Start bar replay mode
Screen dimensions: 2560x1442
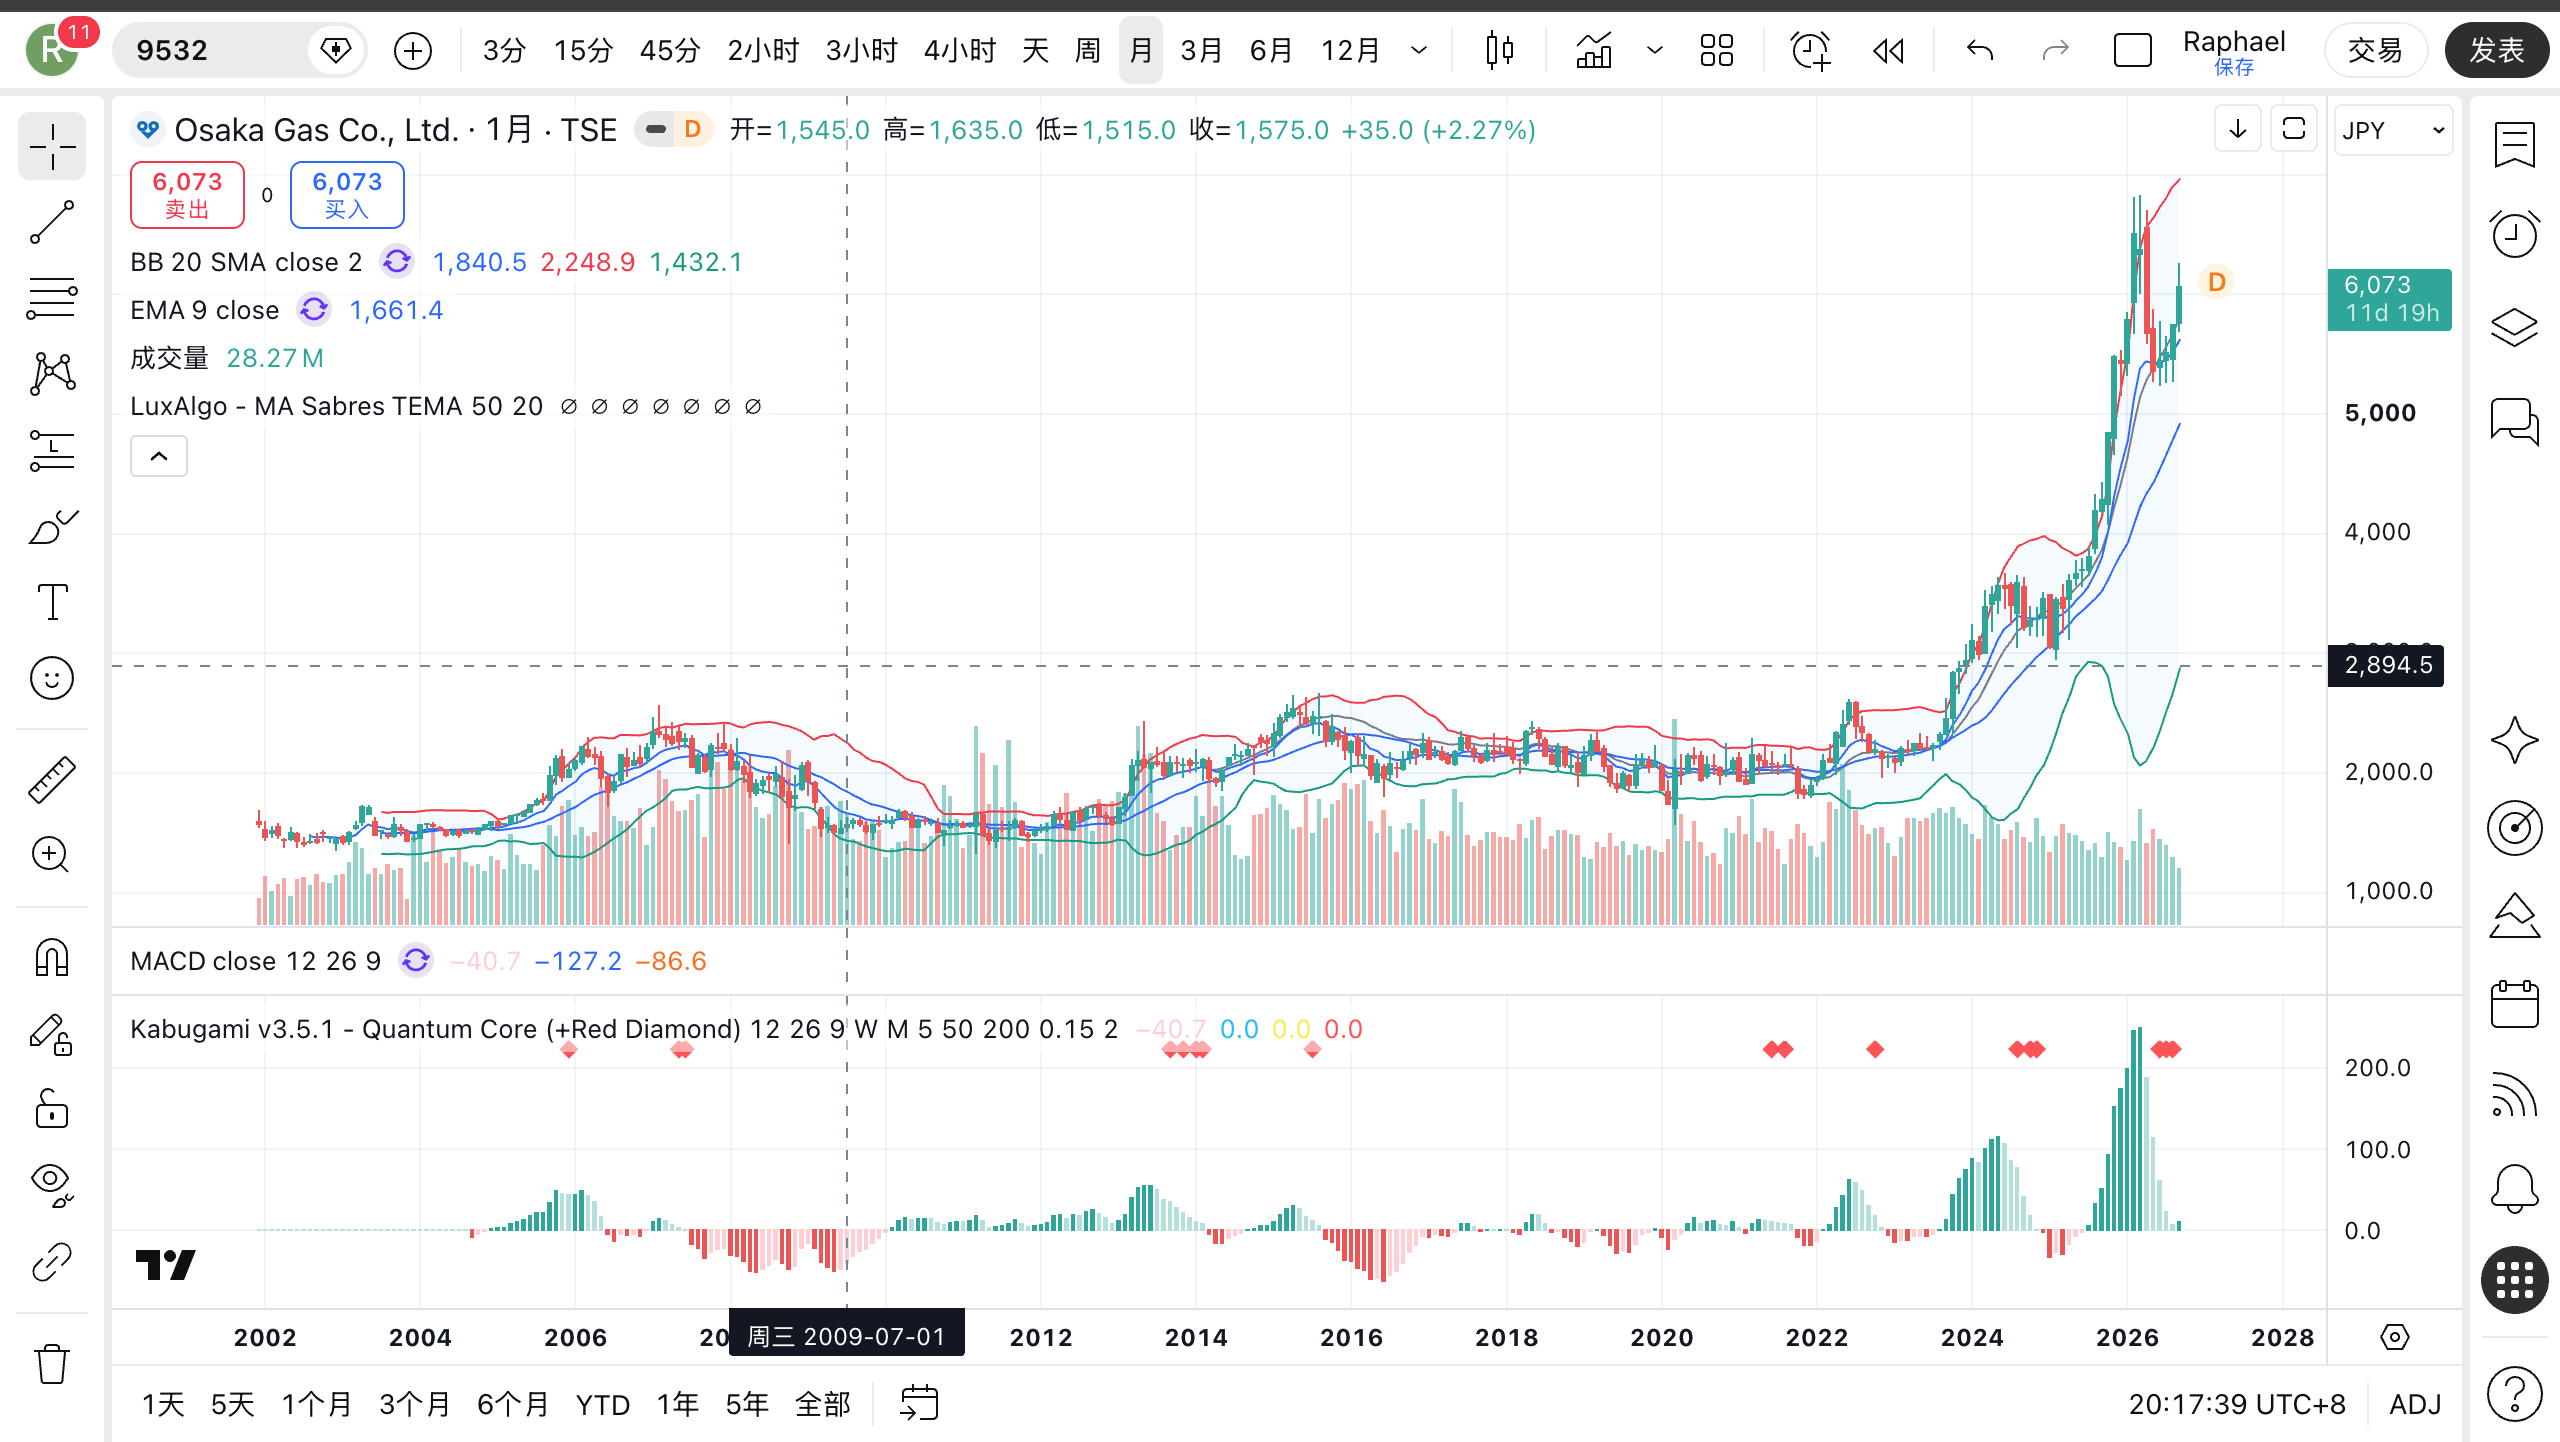(x=1889, y=50)
